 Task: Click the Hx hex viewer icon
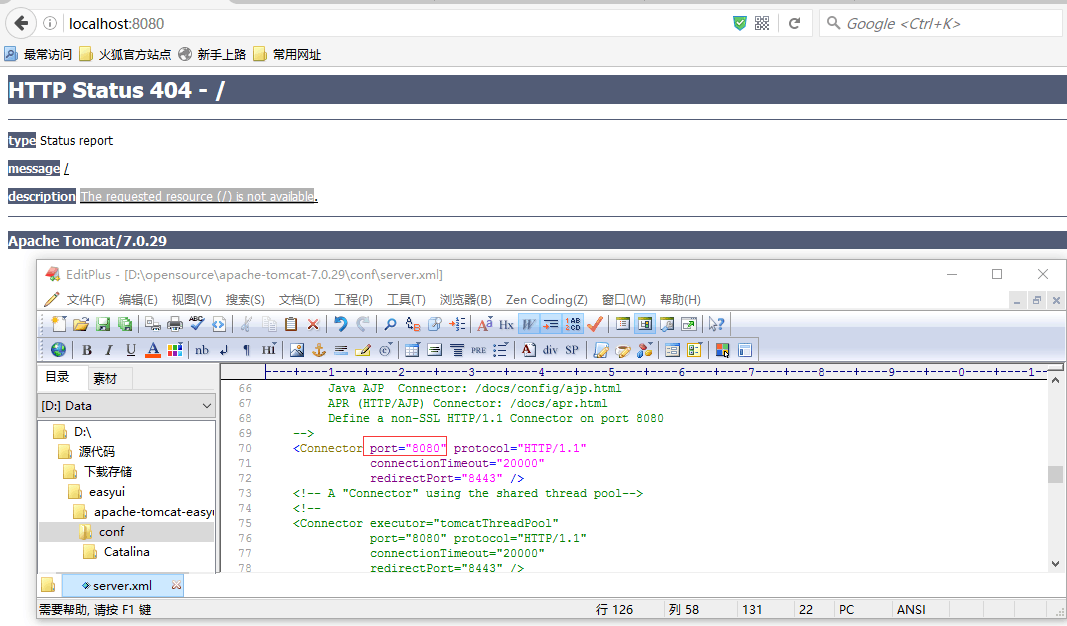pos(506,325)
